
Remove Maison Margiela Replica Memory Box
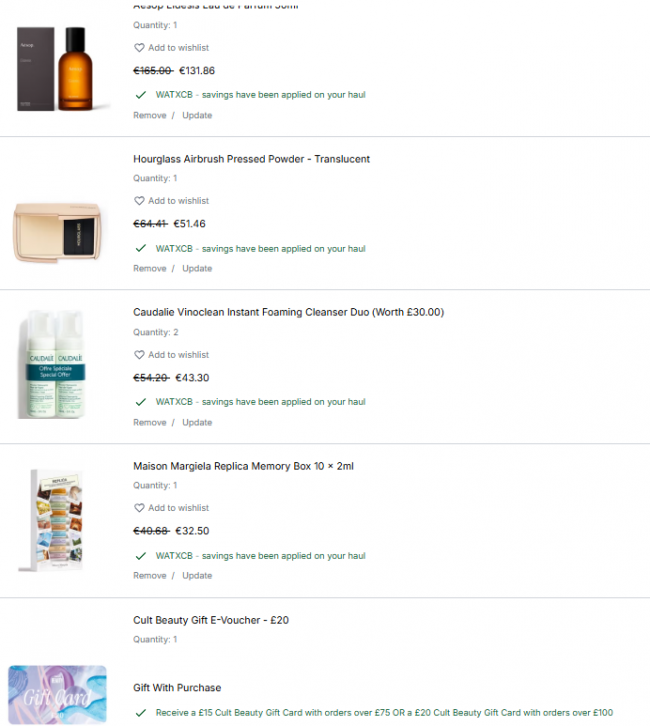(150, 576)
